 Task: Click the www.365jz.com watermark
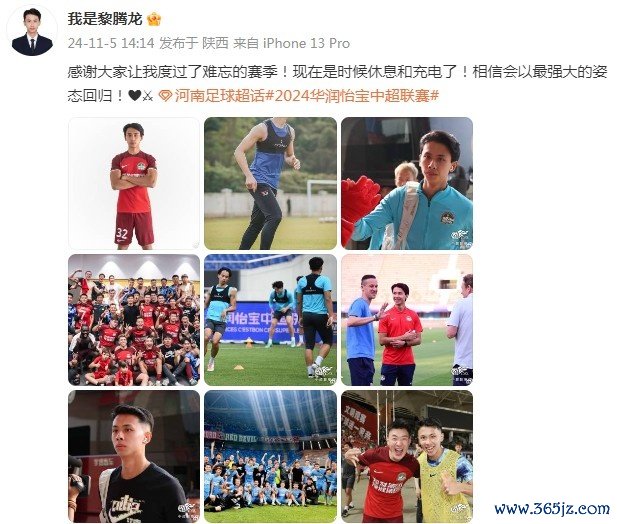(x=552, y=509)
